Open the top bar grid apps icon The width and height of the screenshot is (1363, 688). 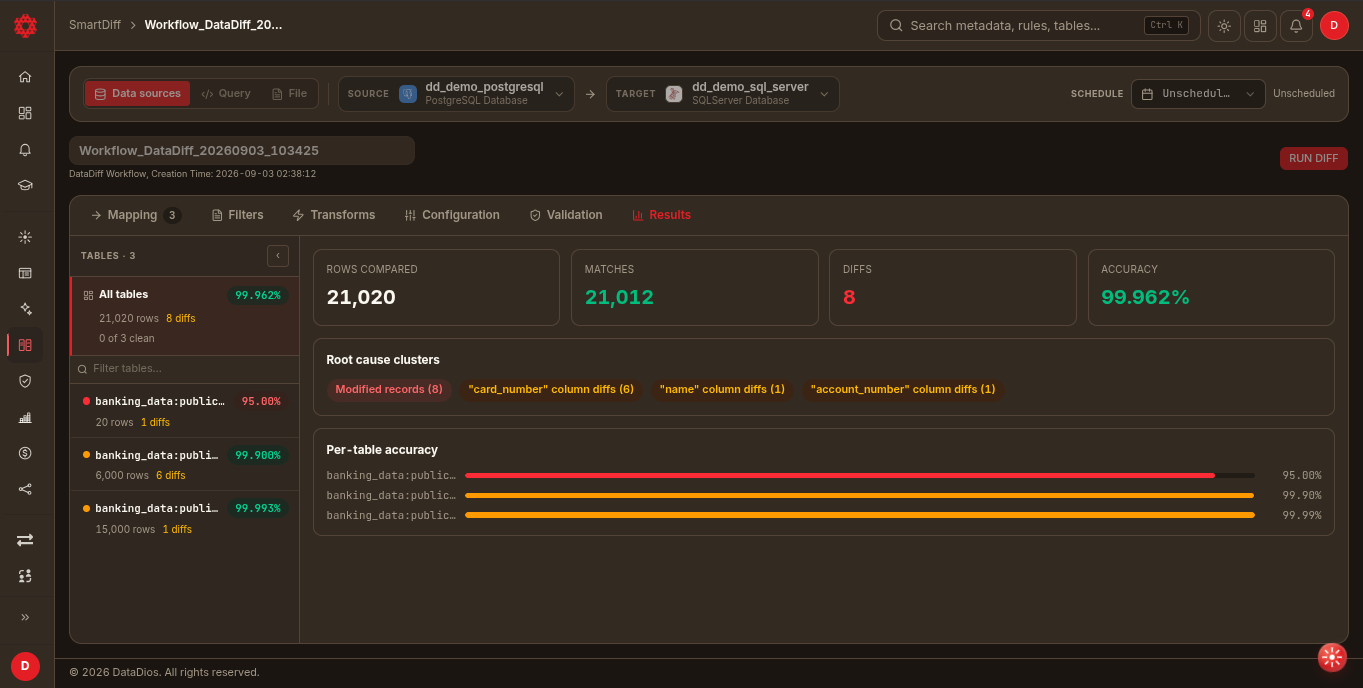pyautogui.click(x=1260, y=26)
